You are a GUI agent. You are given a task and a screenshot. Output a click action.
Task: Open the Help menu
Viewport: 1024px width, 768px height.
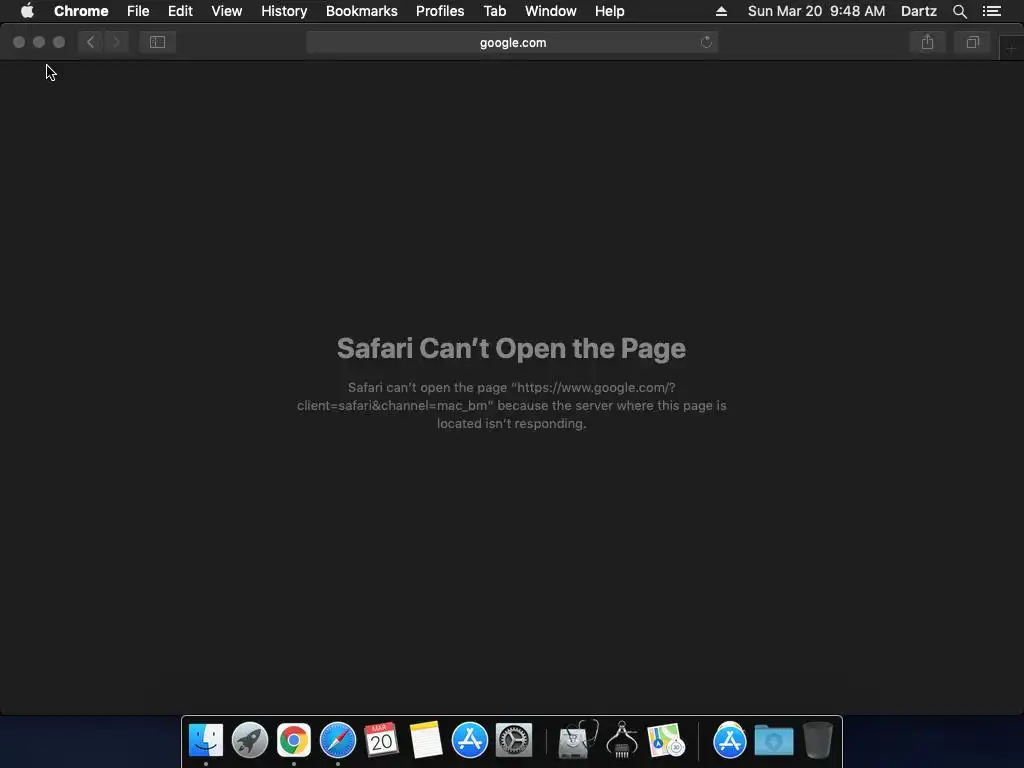609,11
